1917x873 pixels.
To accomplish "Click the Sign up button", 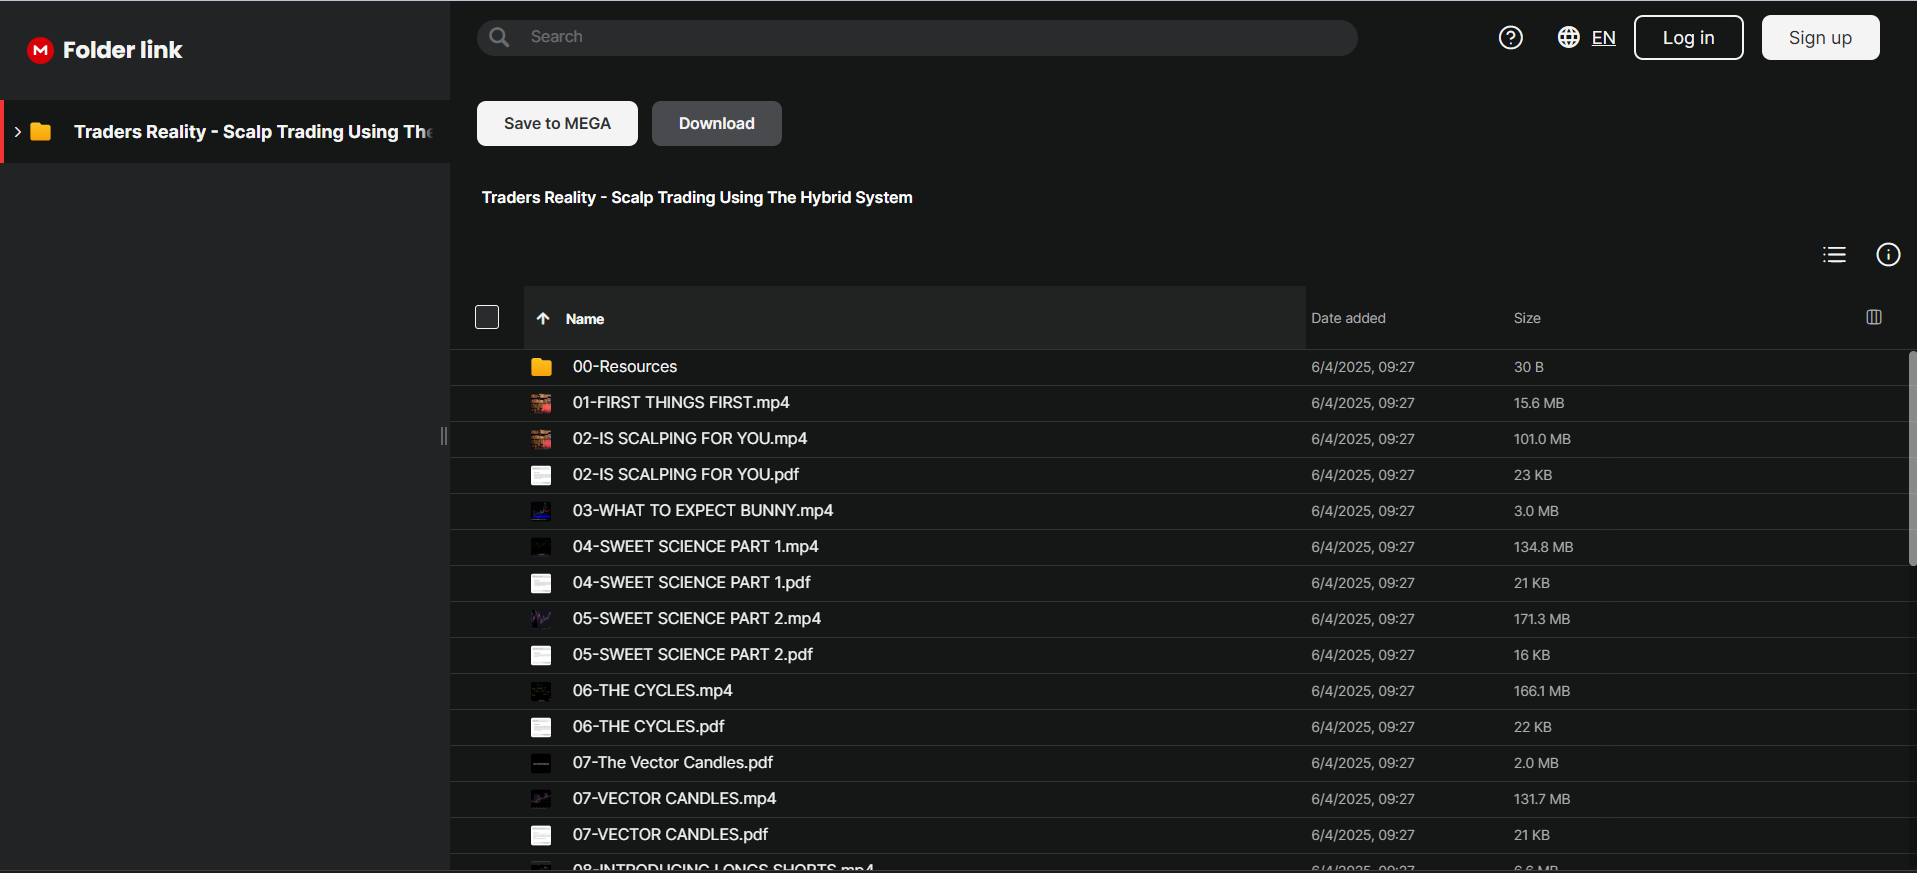I will click(1820, 37).
